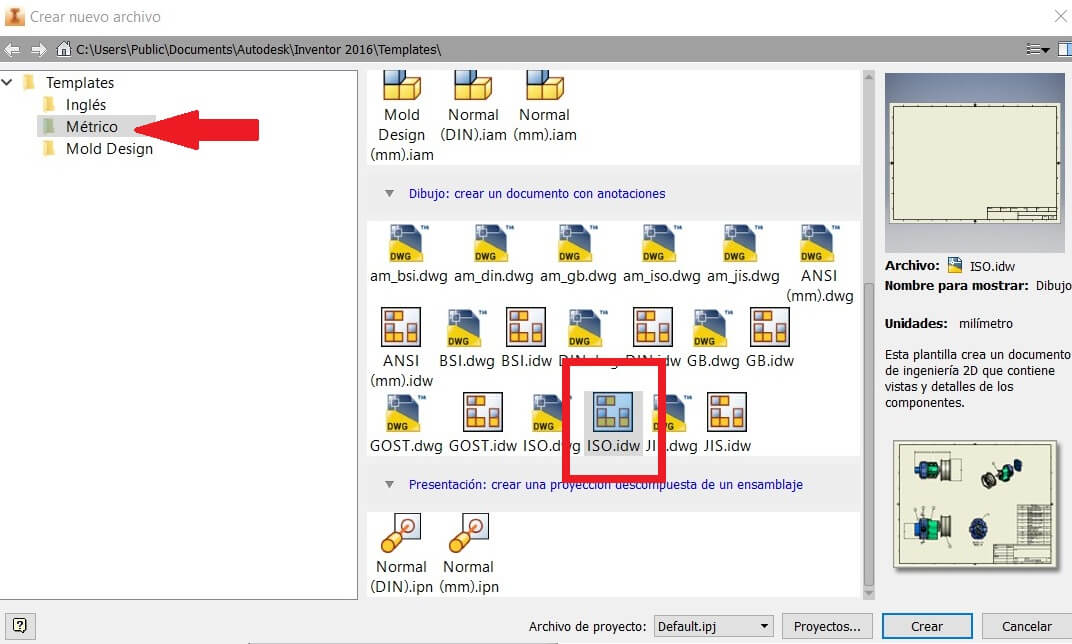Select the Normal (mm).ipn presentation template
Image resolution: width=1072 pixels, height=644 pixels.
click(x=469, y=554)
